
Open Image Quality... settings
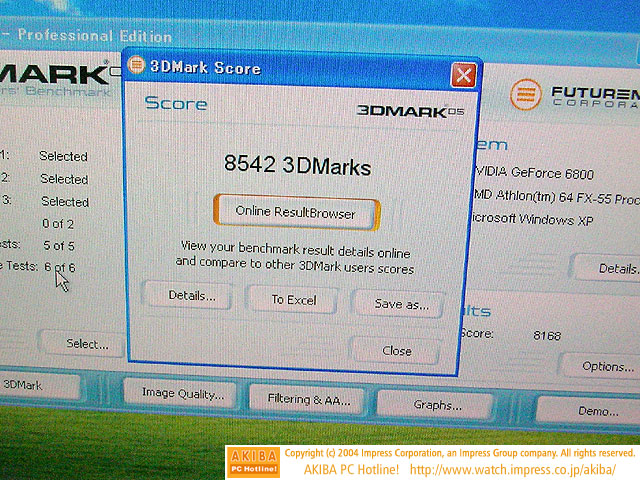181,394
